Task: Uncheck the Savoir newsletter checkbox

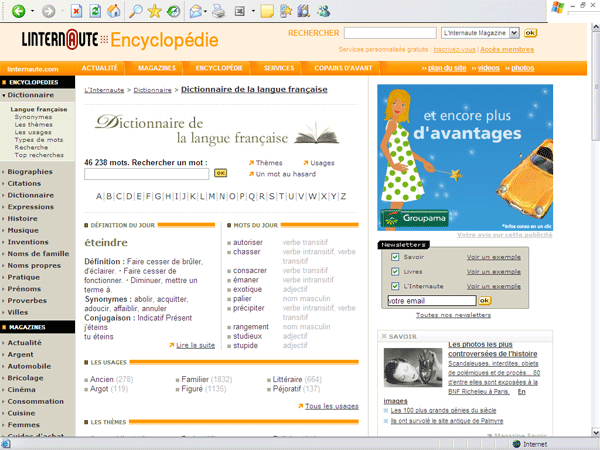Action: pos(395,257)
